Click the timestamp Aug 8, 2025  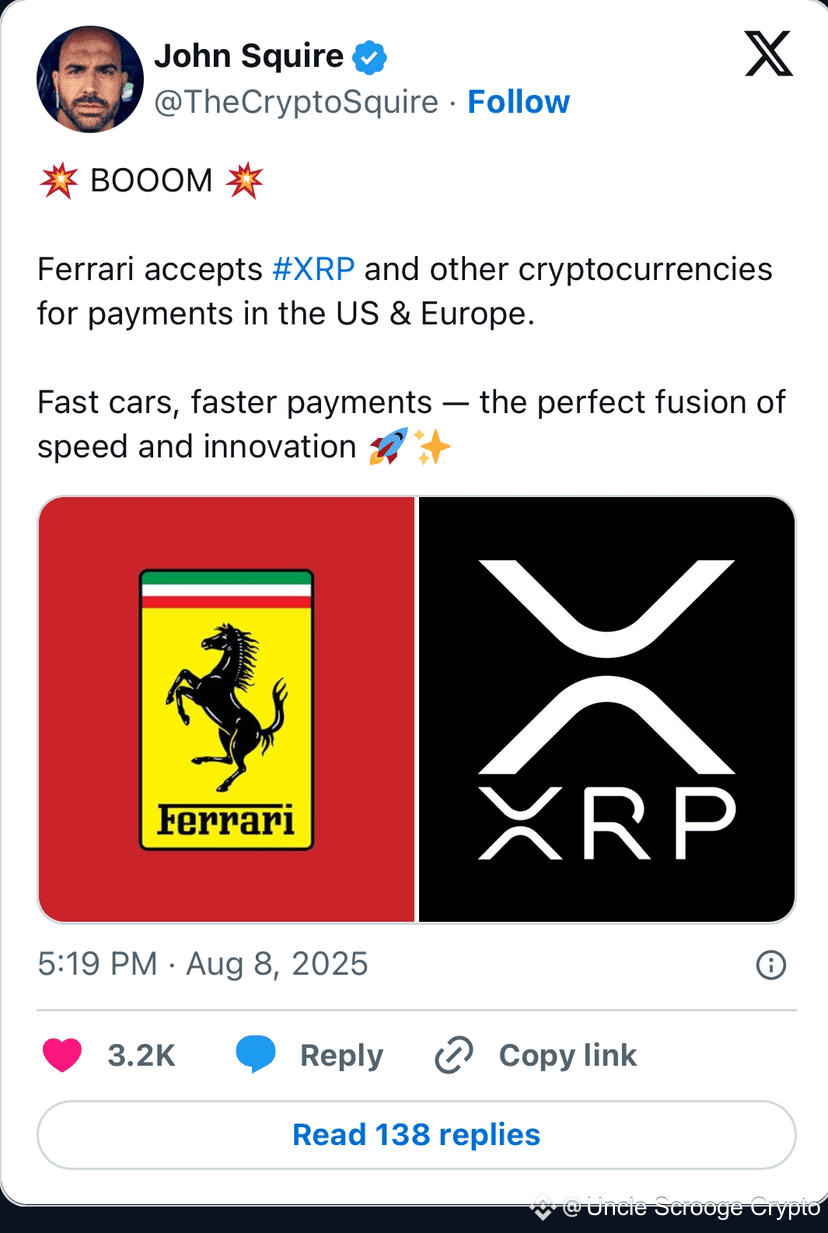(x=276, y=964)
